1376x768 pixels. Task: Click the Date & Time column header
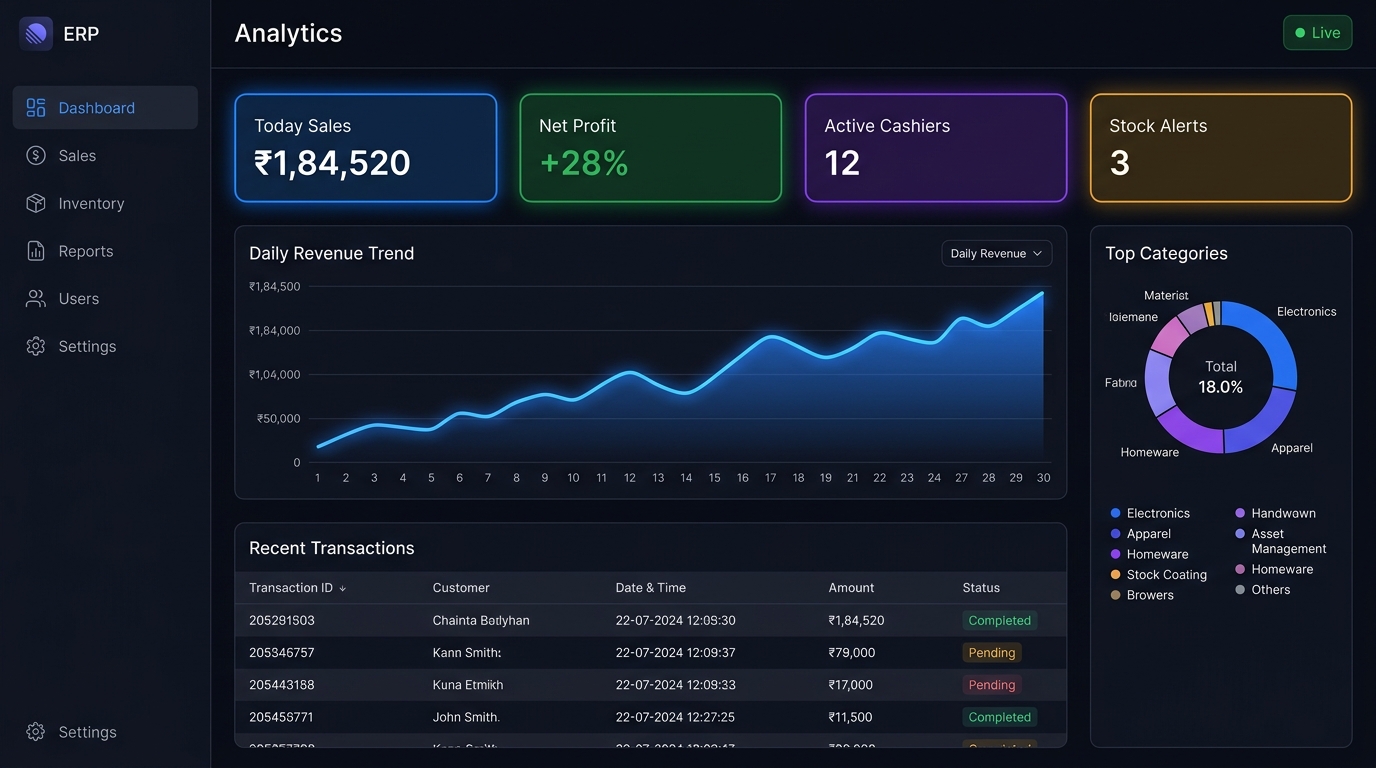(650, 588)
